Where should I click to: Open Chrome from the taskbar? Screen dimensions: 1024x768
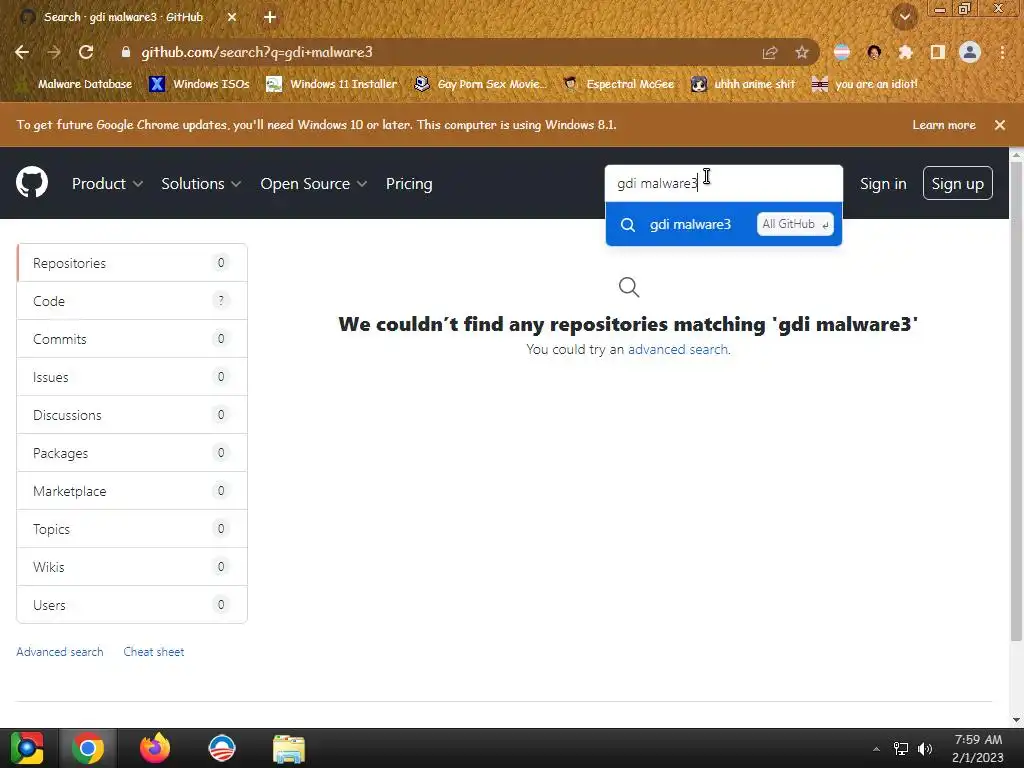click(88, 748)
